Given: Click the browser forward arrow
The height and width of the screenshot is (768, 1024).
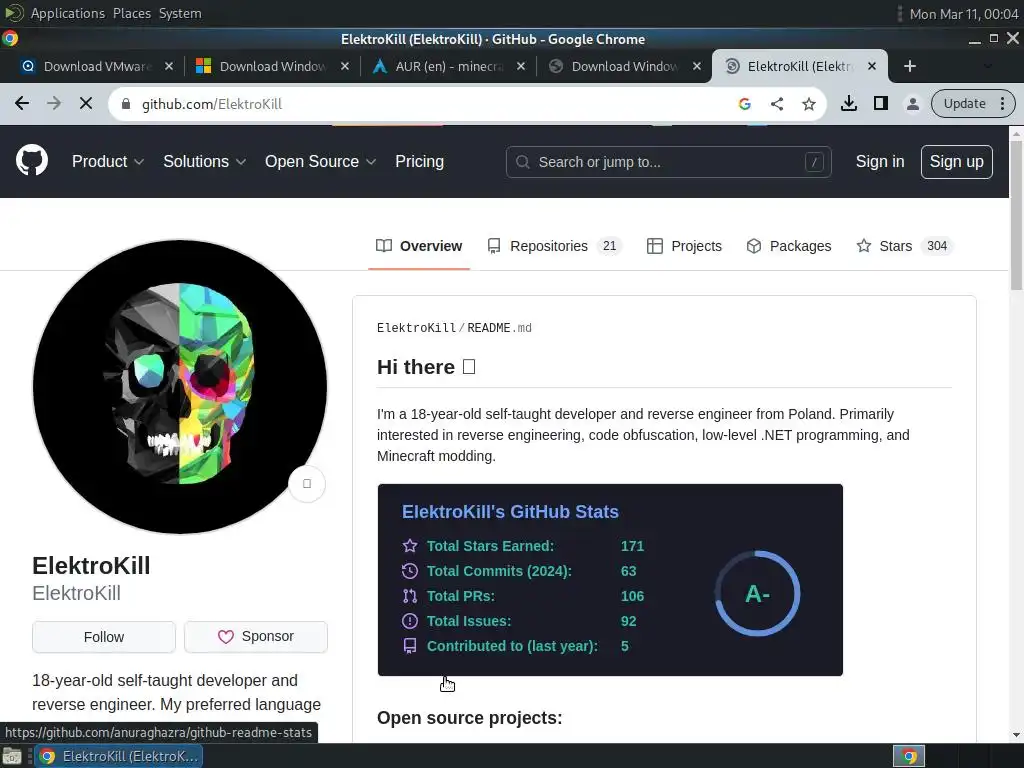Looking at the screenshot, I should (54, 103).
